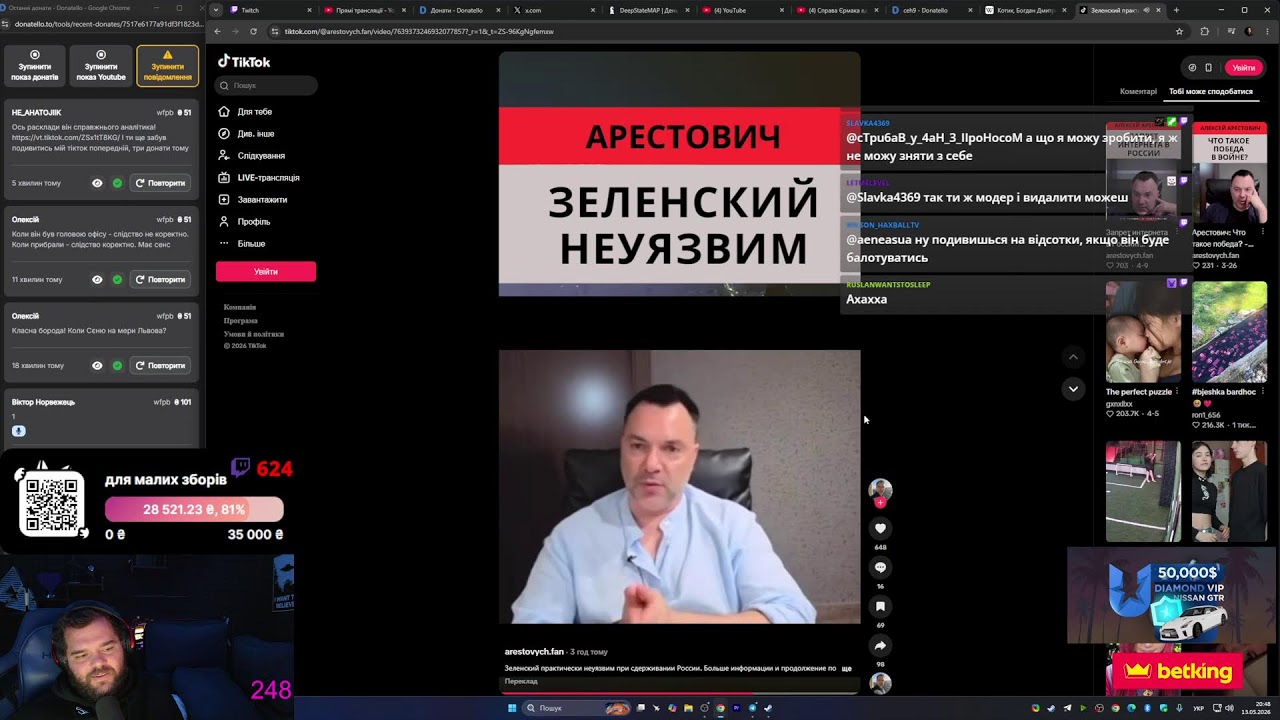Open the arestovych.fan author avatar beside the video
Viewport: 1280px width, 720px height.
pos(880,489)
